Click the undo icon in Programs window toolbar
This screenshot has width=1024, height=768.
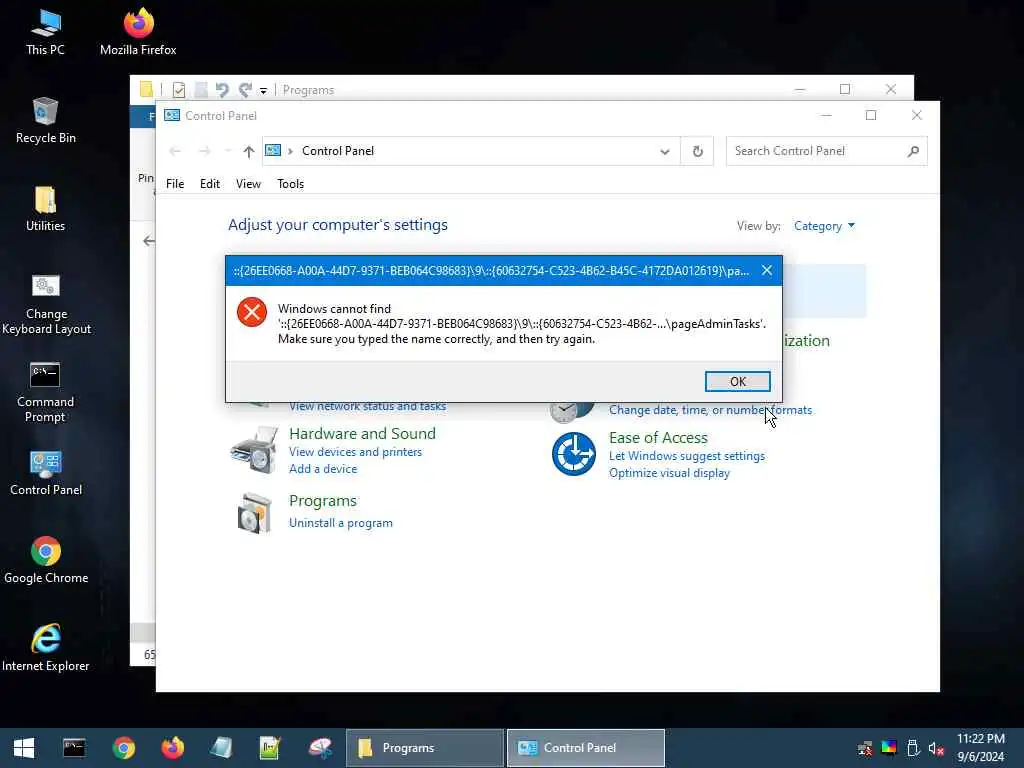point(222,90)
